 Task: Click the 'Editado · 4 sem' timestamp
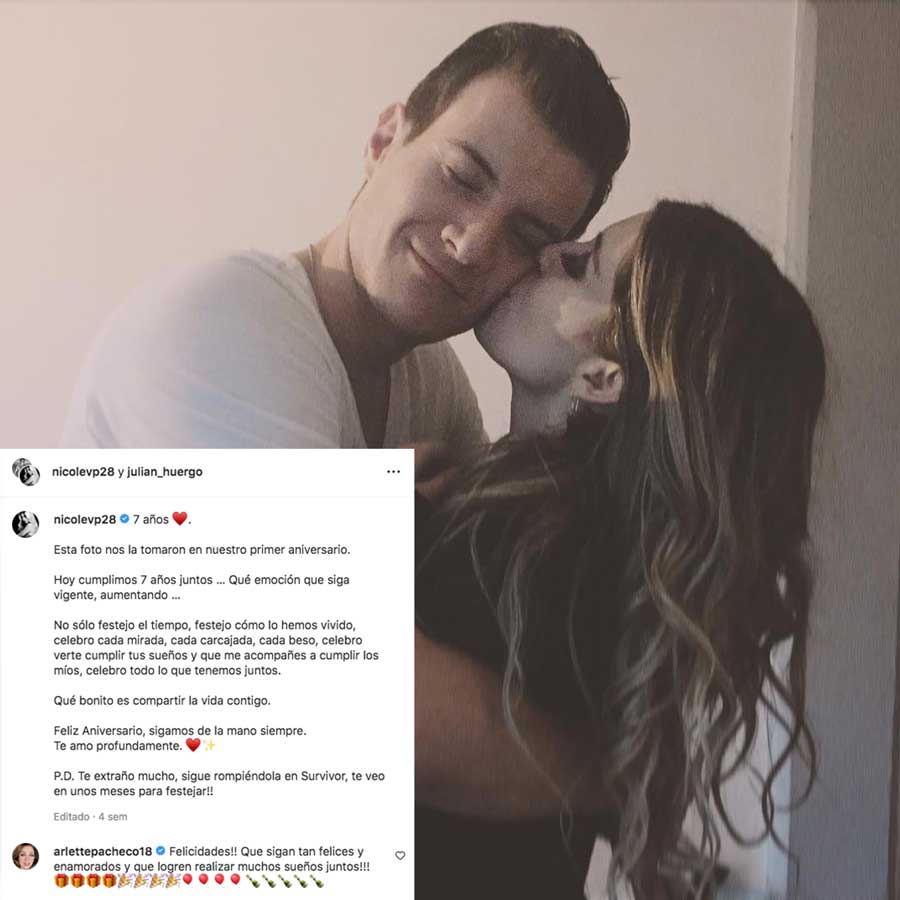90,817
